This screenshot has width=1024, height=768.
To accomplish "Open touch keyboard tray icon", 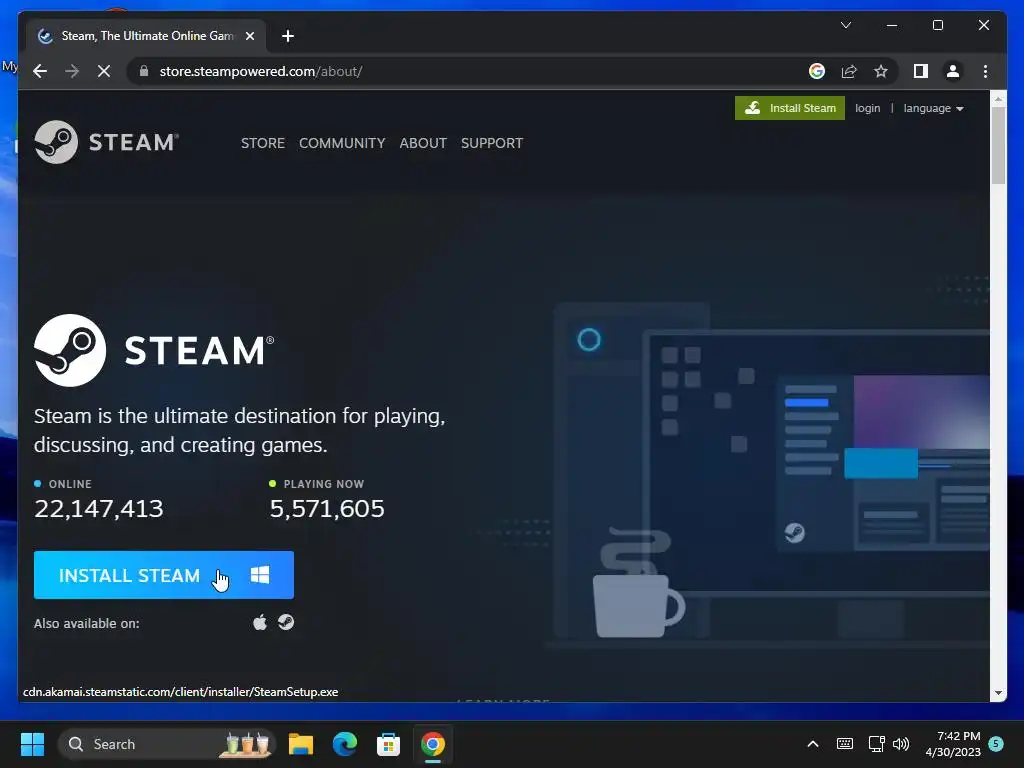I will 844,744.
